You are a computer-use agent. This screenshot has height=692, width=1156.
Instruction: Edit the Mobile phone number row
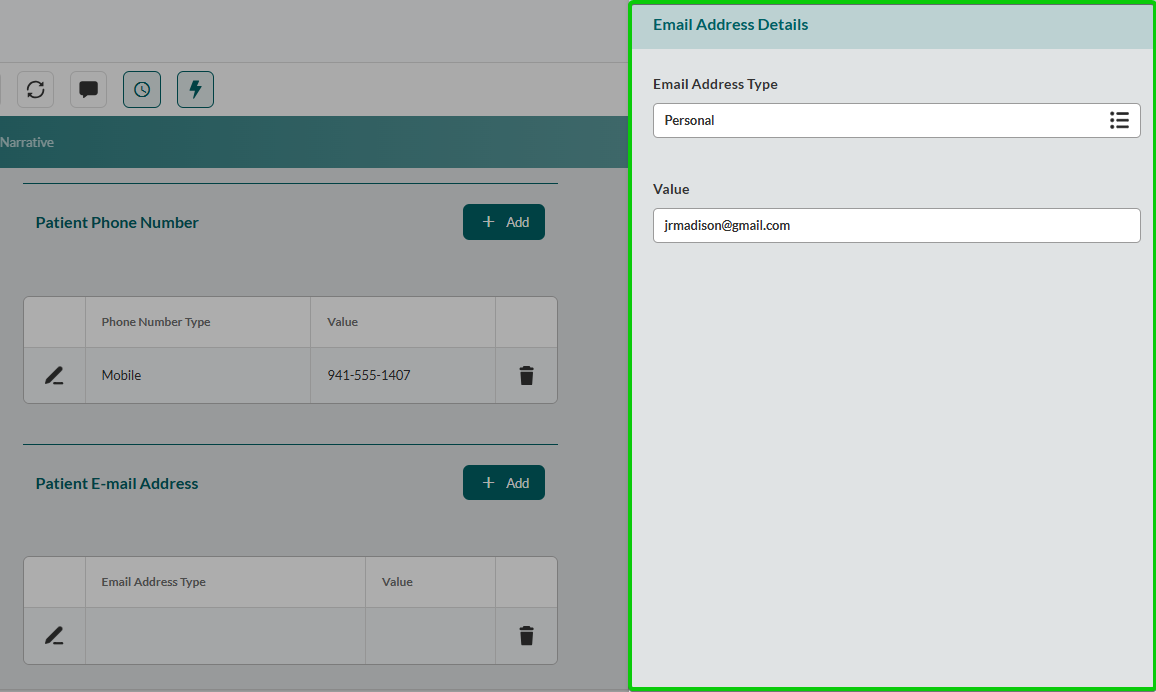point(54,376)
